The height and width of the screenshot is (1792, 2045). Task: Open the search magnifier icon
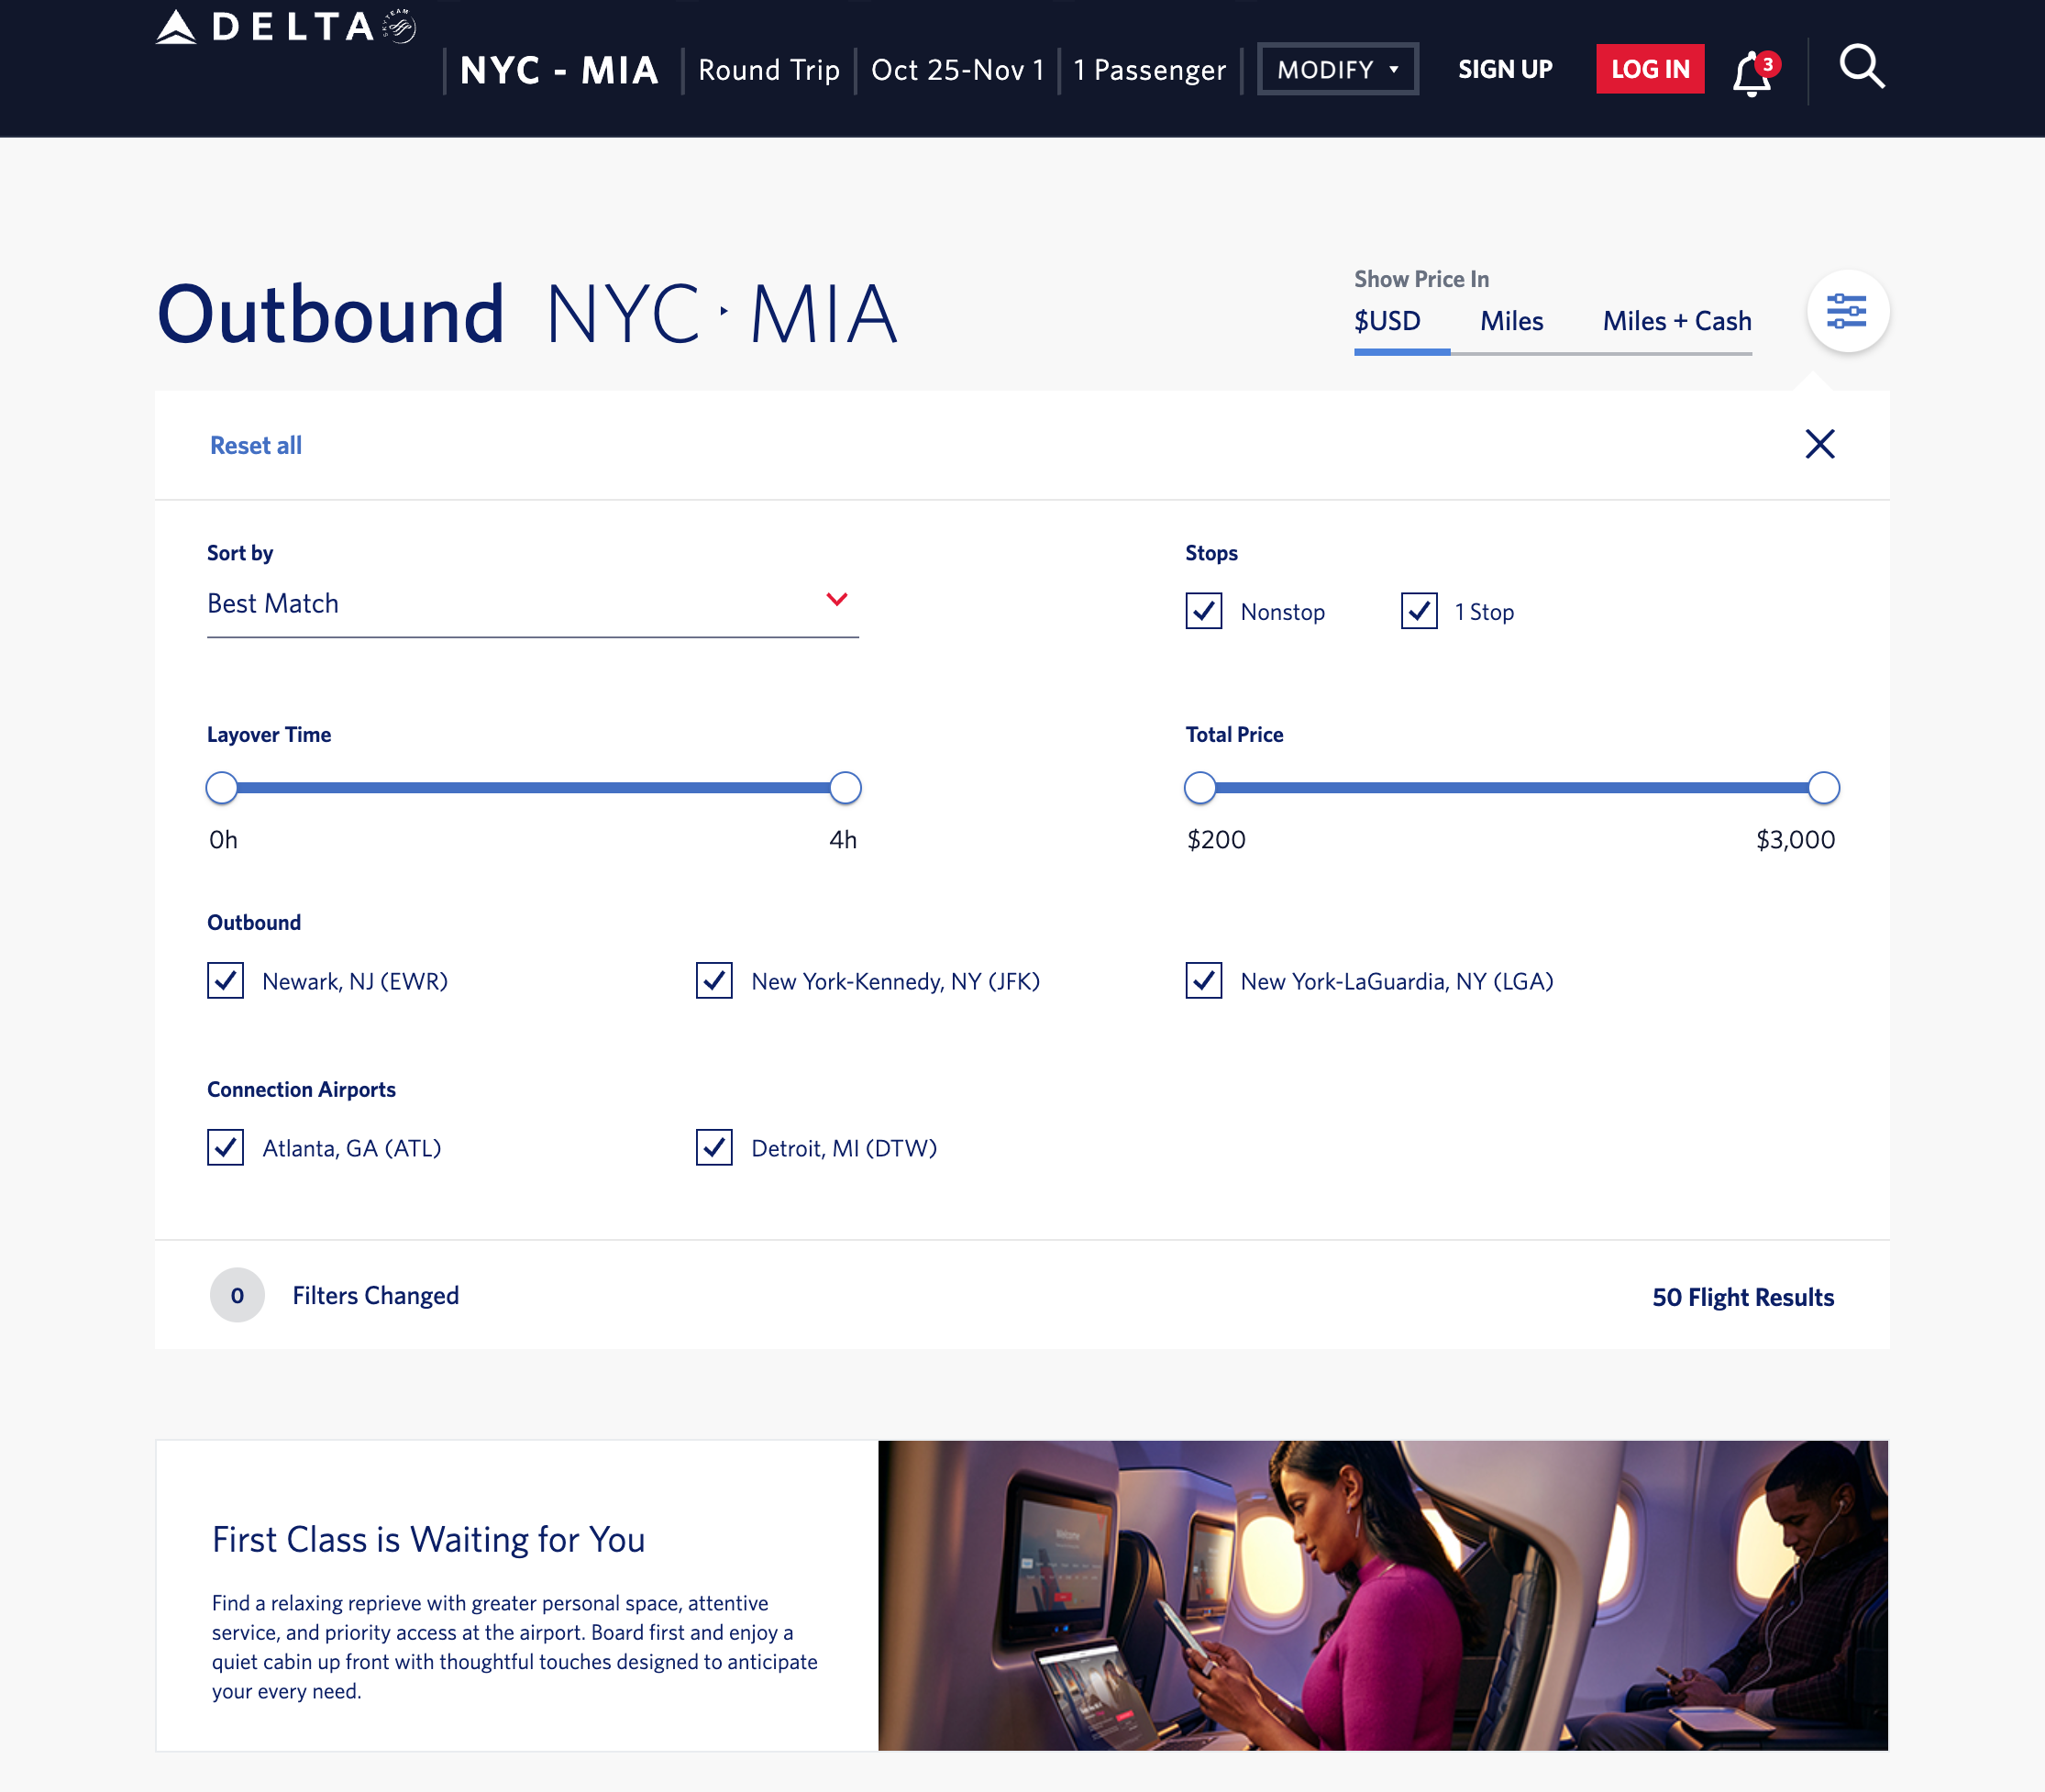pyautogui.click(x=1860, y=66)
